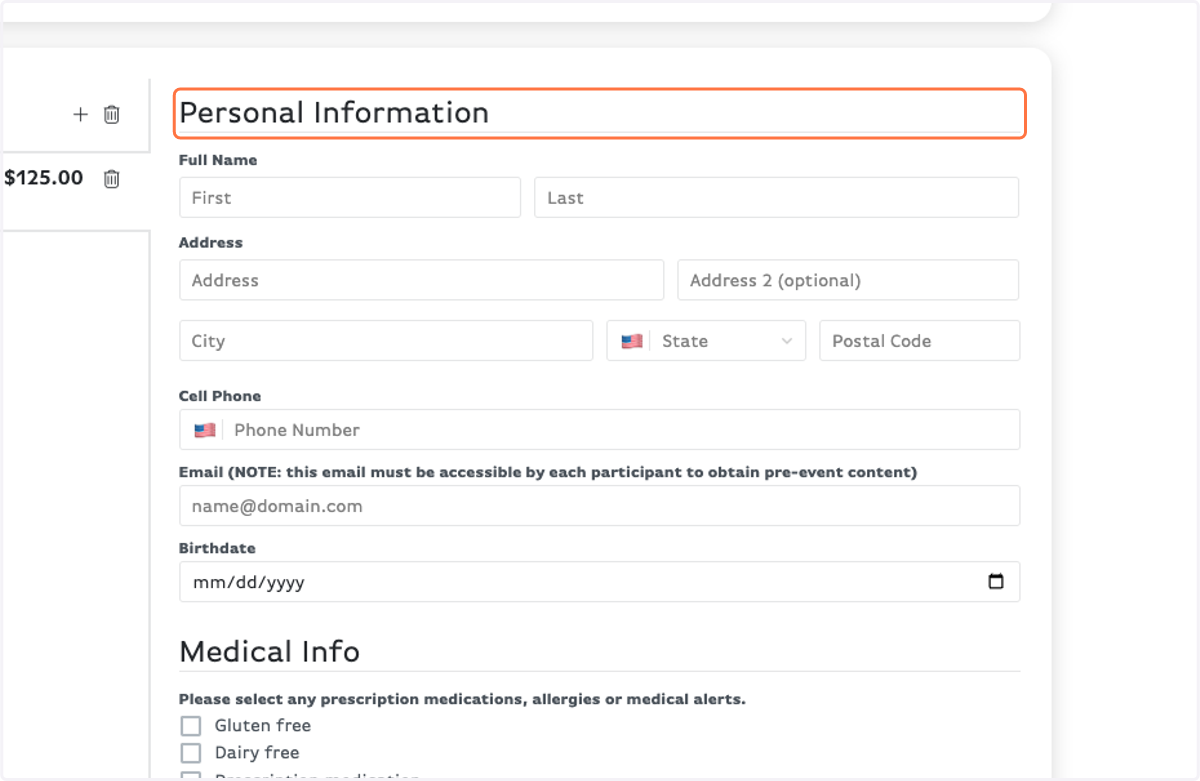Click the US flag in Phone Number field

pos(205,430)
